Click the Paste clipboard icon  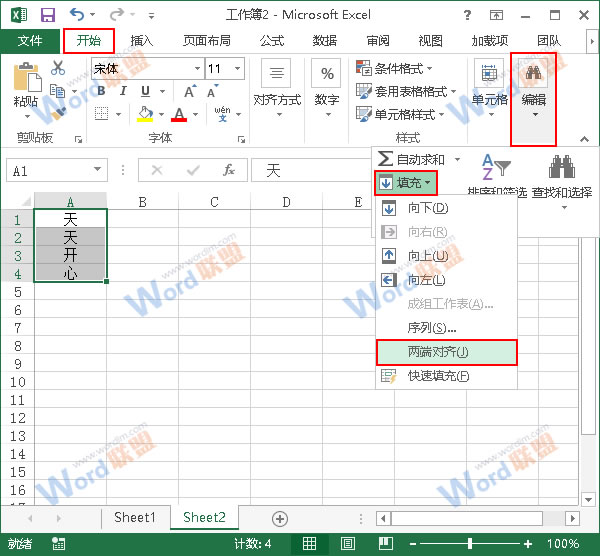27,78
